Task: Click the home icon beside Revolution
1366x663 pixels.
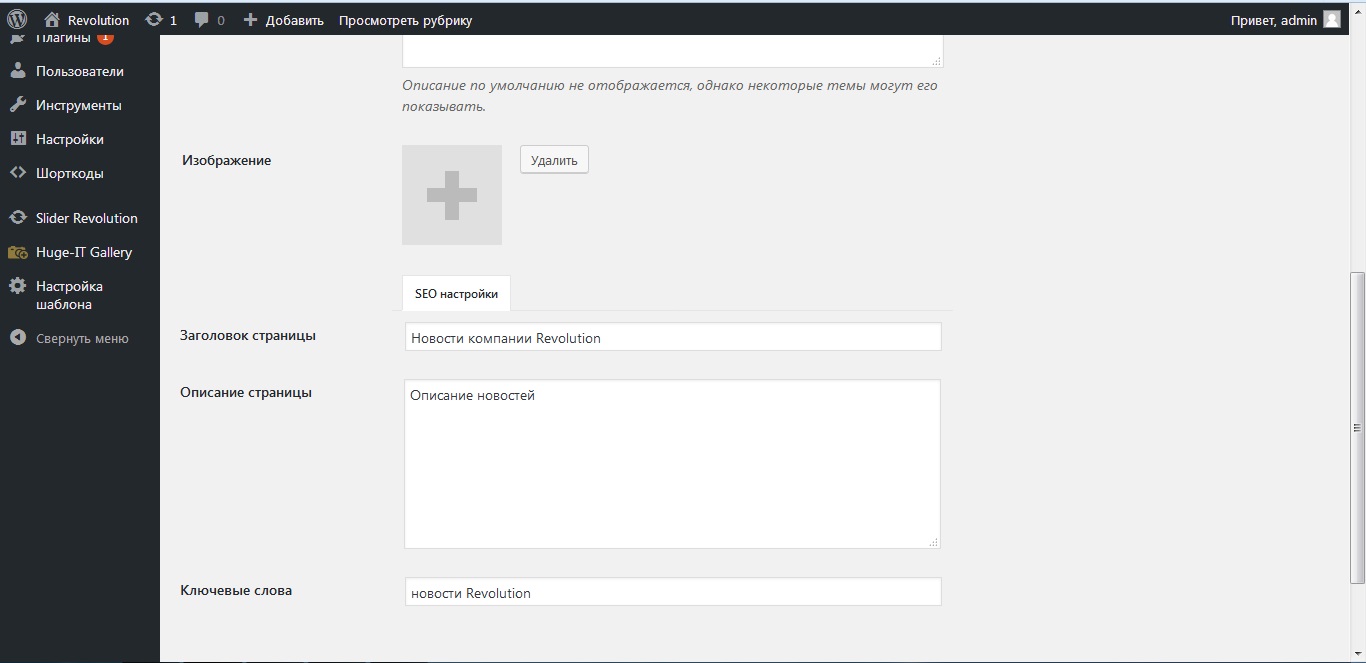Action: [52, 20]
